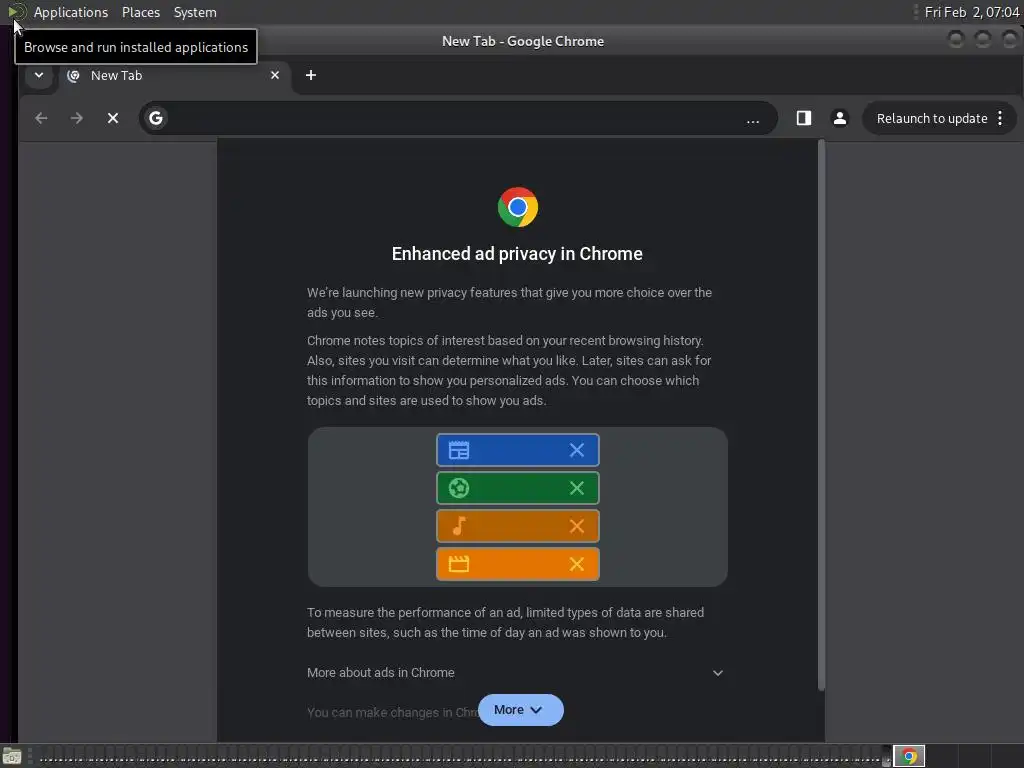Dismiss the green sports topic chip

click(577, 488)
